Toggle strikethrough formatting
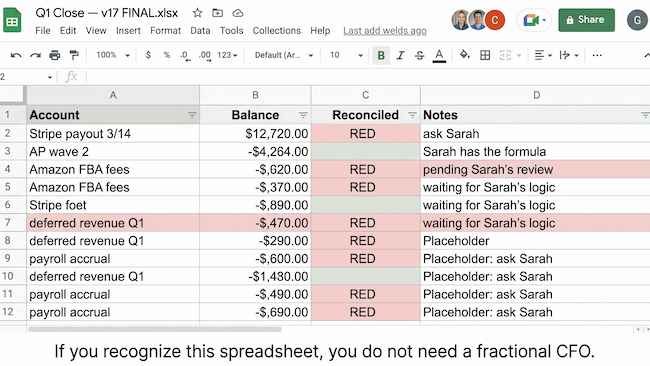Screen dimensions: 650x366 [x=419, y=55]
